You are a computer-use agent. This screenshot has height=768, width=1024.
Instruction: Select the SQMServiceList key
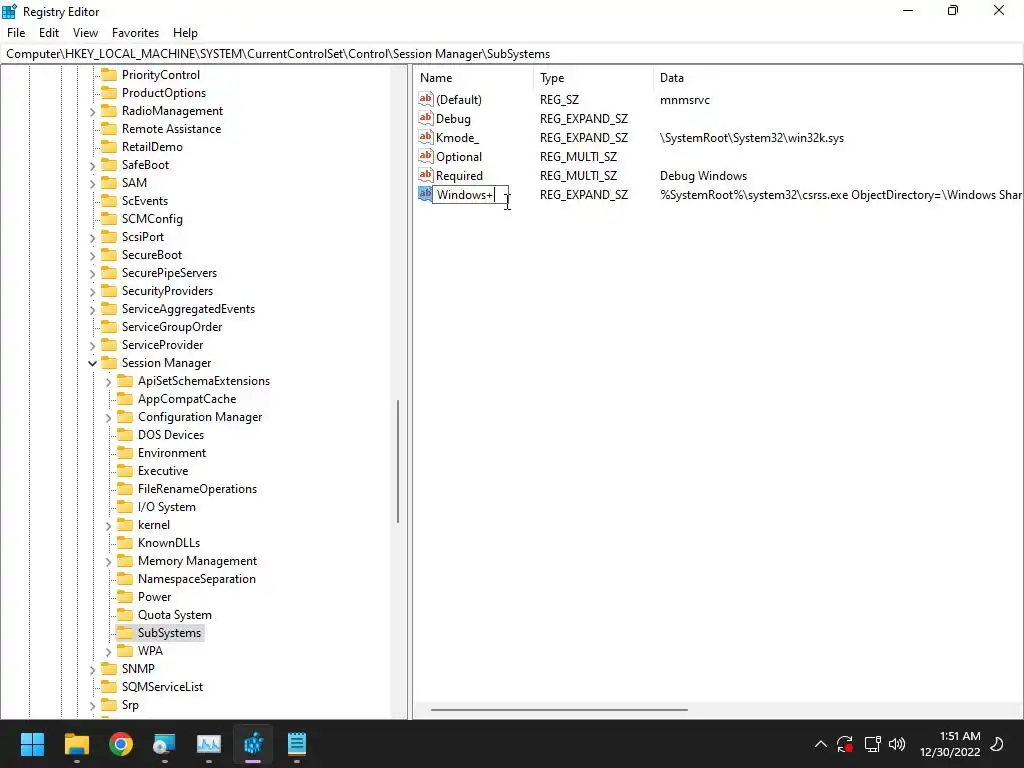tap(162, 686)
